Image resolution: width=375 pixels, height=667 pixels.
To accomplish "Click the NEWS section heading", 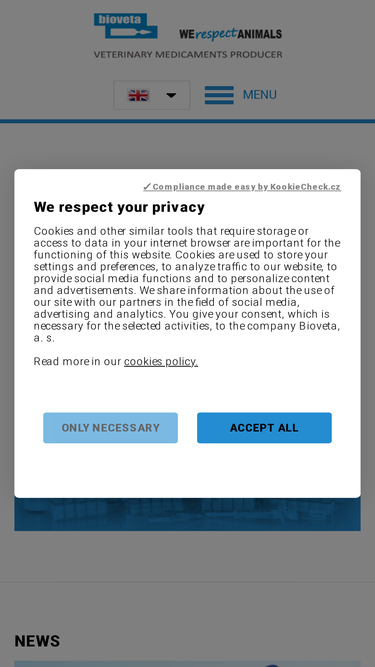I will pyautogui.click(x=37, y=641).
